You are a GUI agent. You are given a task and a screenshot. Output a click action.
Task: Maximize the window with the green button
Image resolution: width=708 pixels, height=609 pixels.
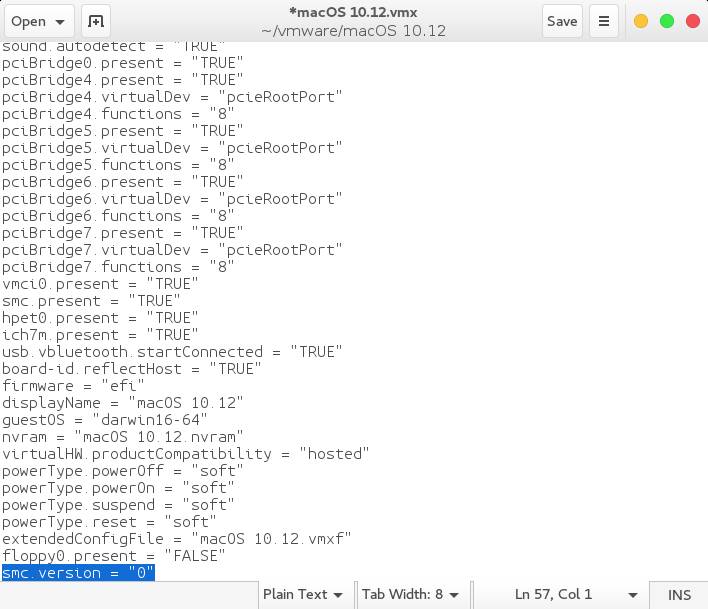pos(667,21)
